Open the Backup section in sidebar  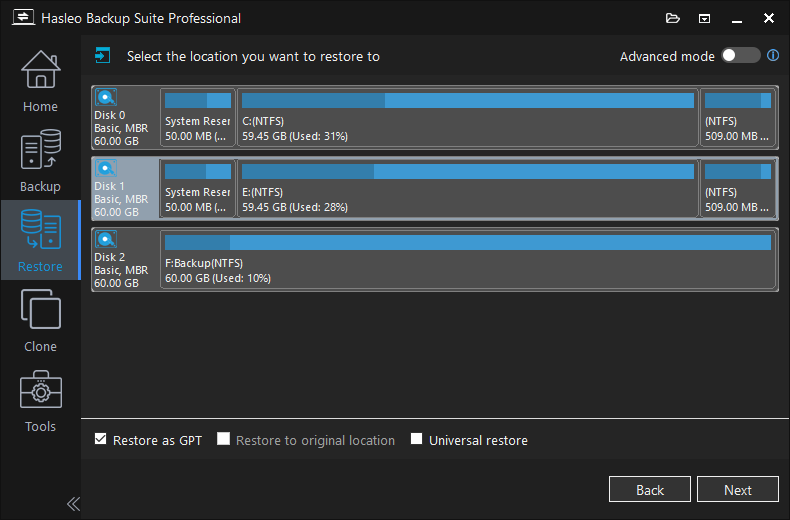point(40,160)
